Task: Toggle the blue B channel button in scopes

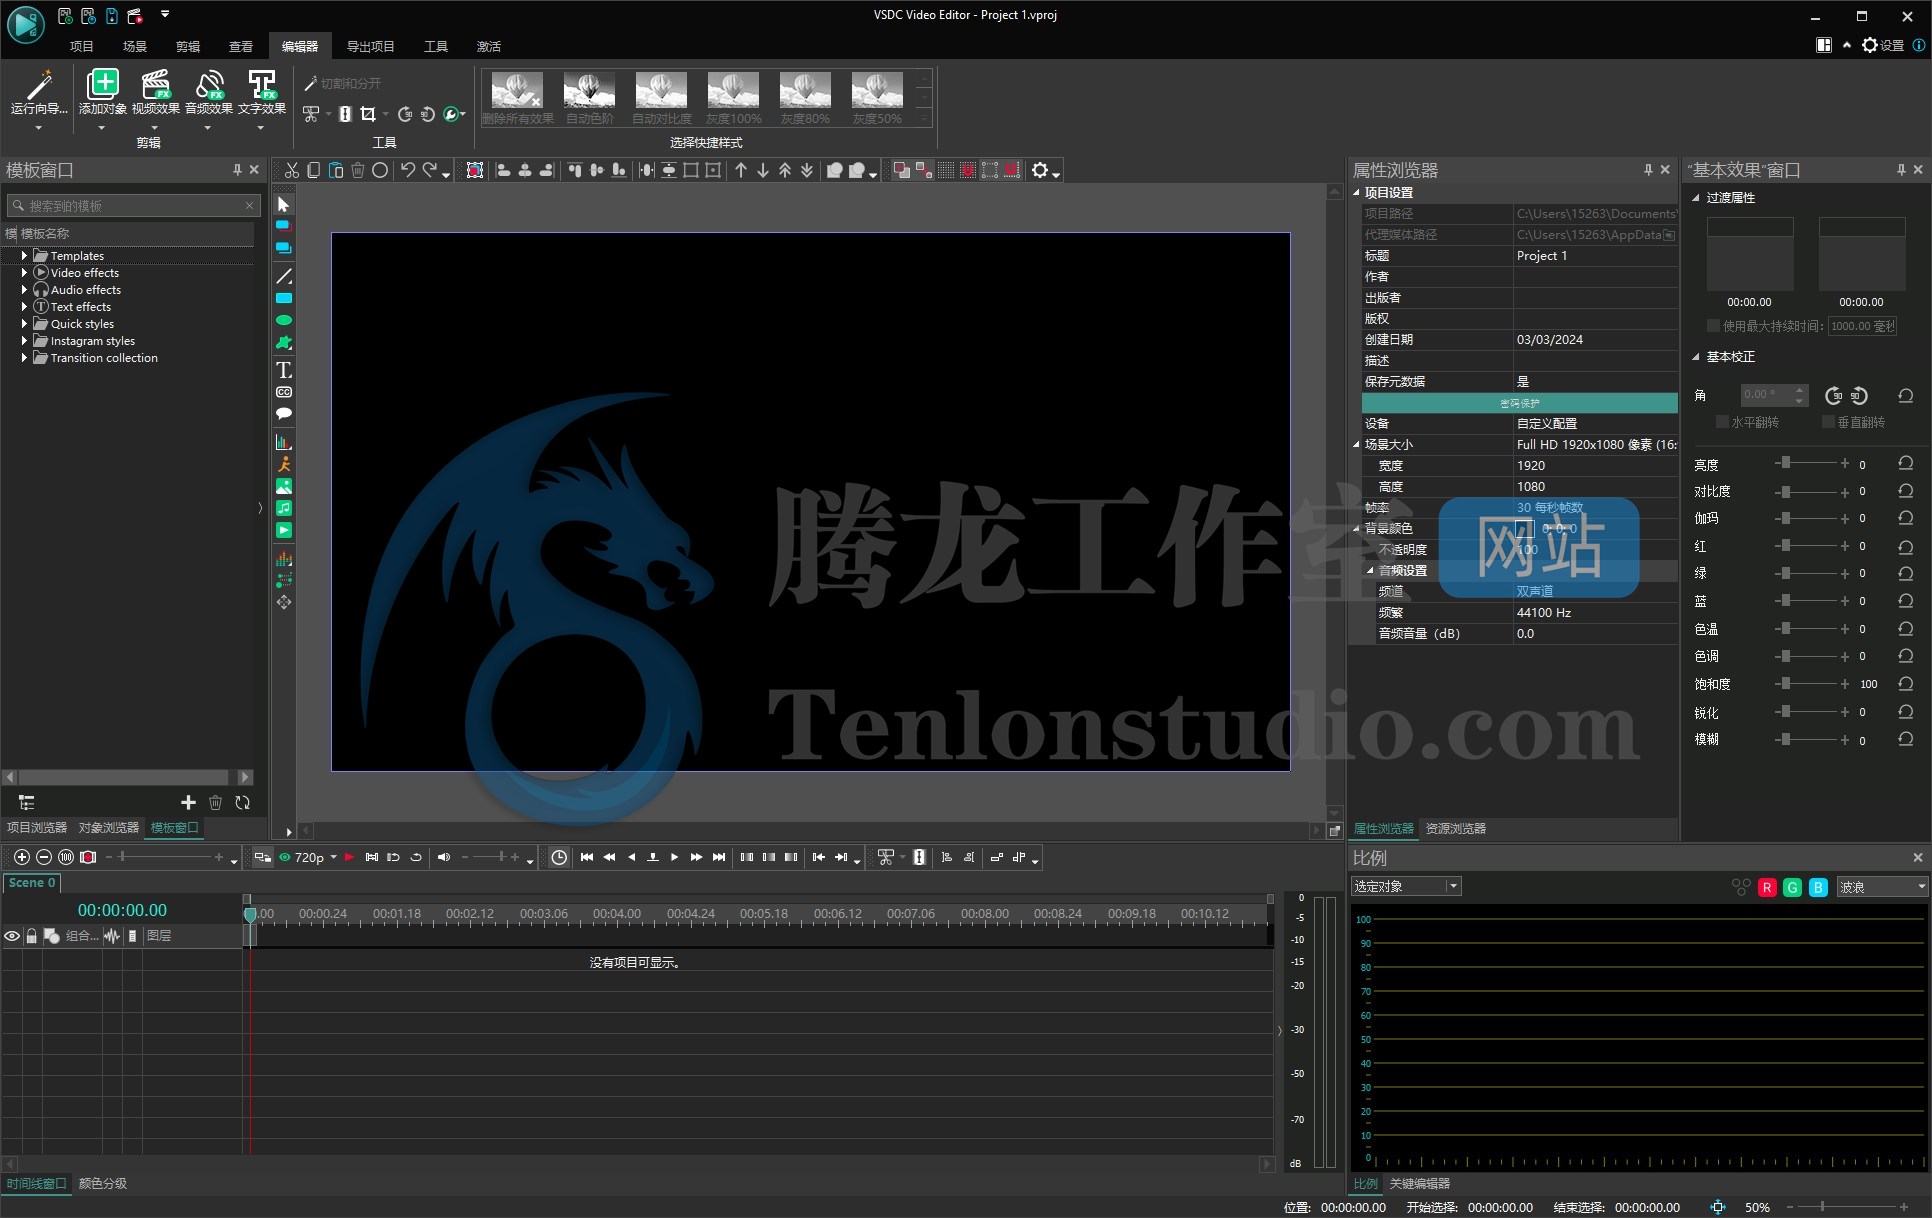Action: 1818,887
